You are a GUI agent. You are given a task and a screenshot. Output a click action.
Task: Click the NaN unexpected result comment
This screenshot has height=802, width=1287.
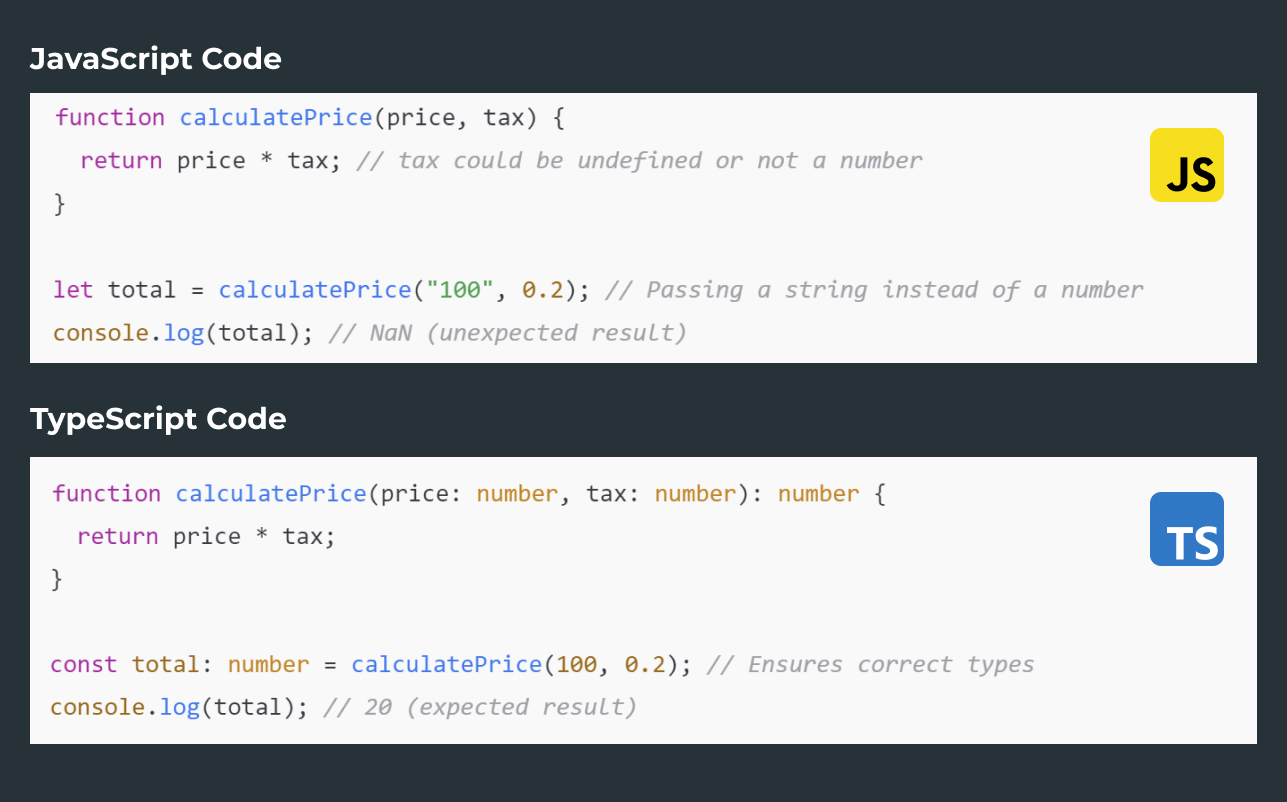pos(508,333)
